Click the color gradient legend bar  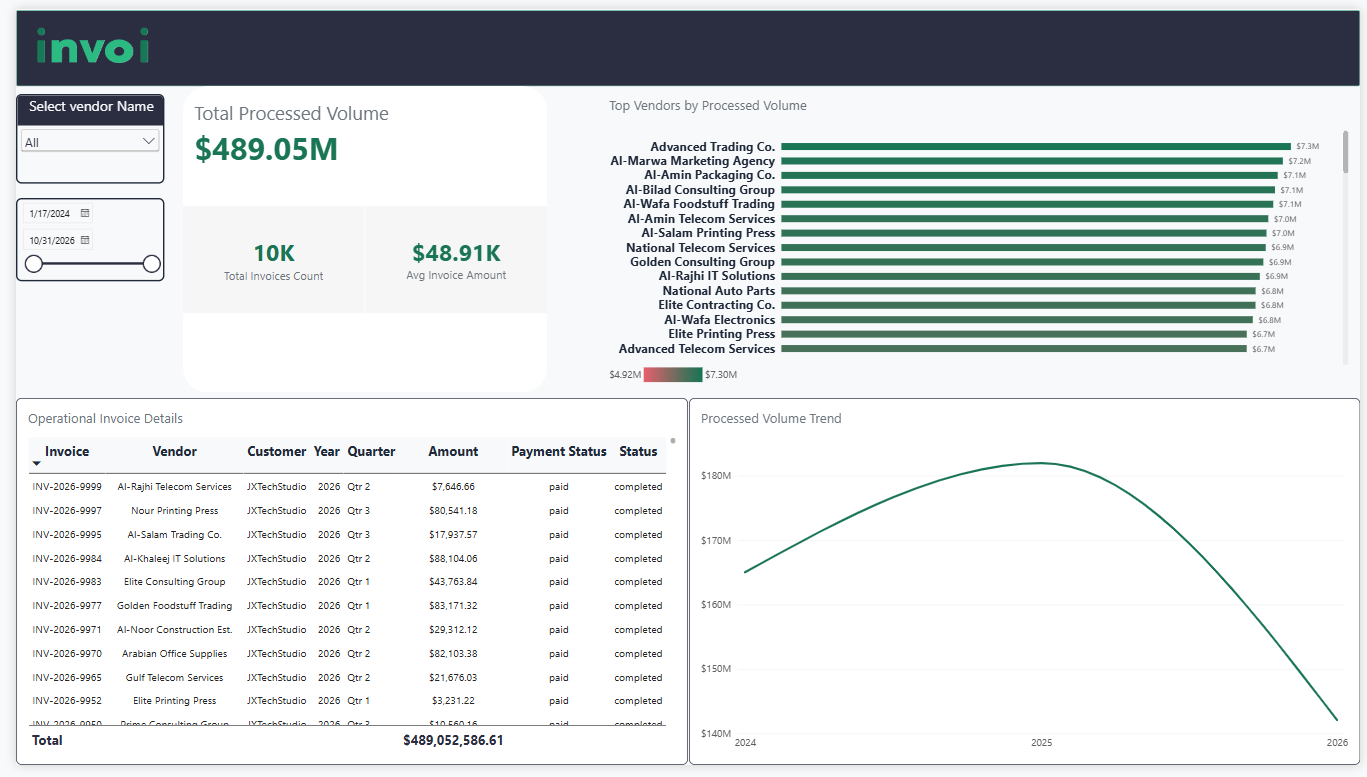click(673, 375)
